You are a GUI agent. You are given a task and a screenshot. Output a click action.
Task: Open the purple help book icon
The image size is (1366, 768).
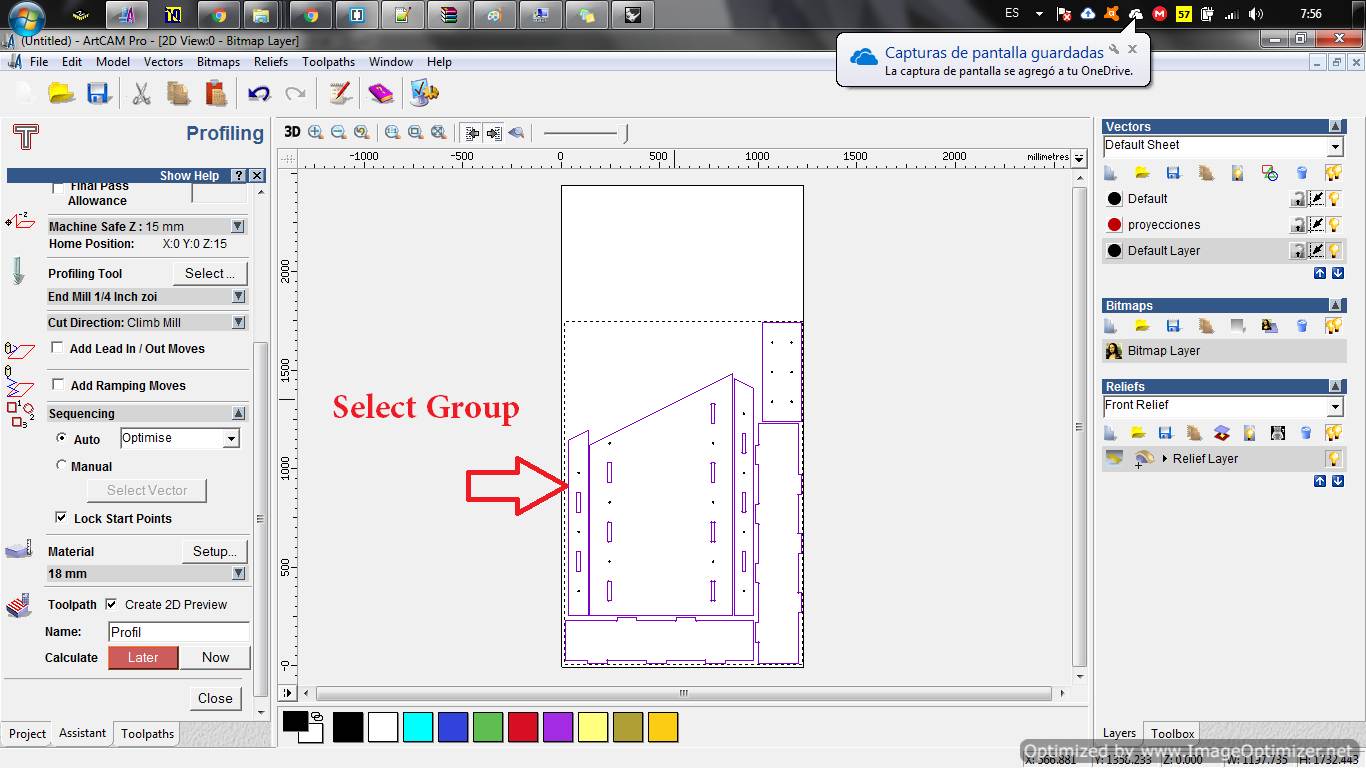(x=381, y=93)
